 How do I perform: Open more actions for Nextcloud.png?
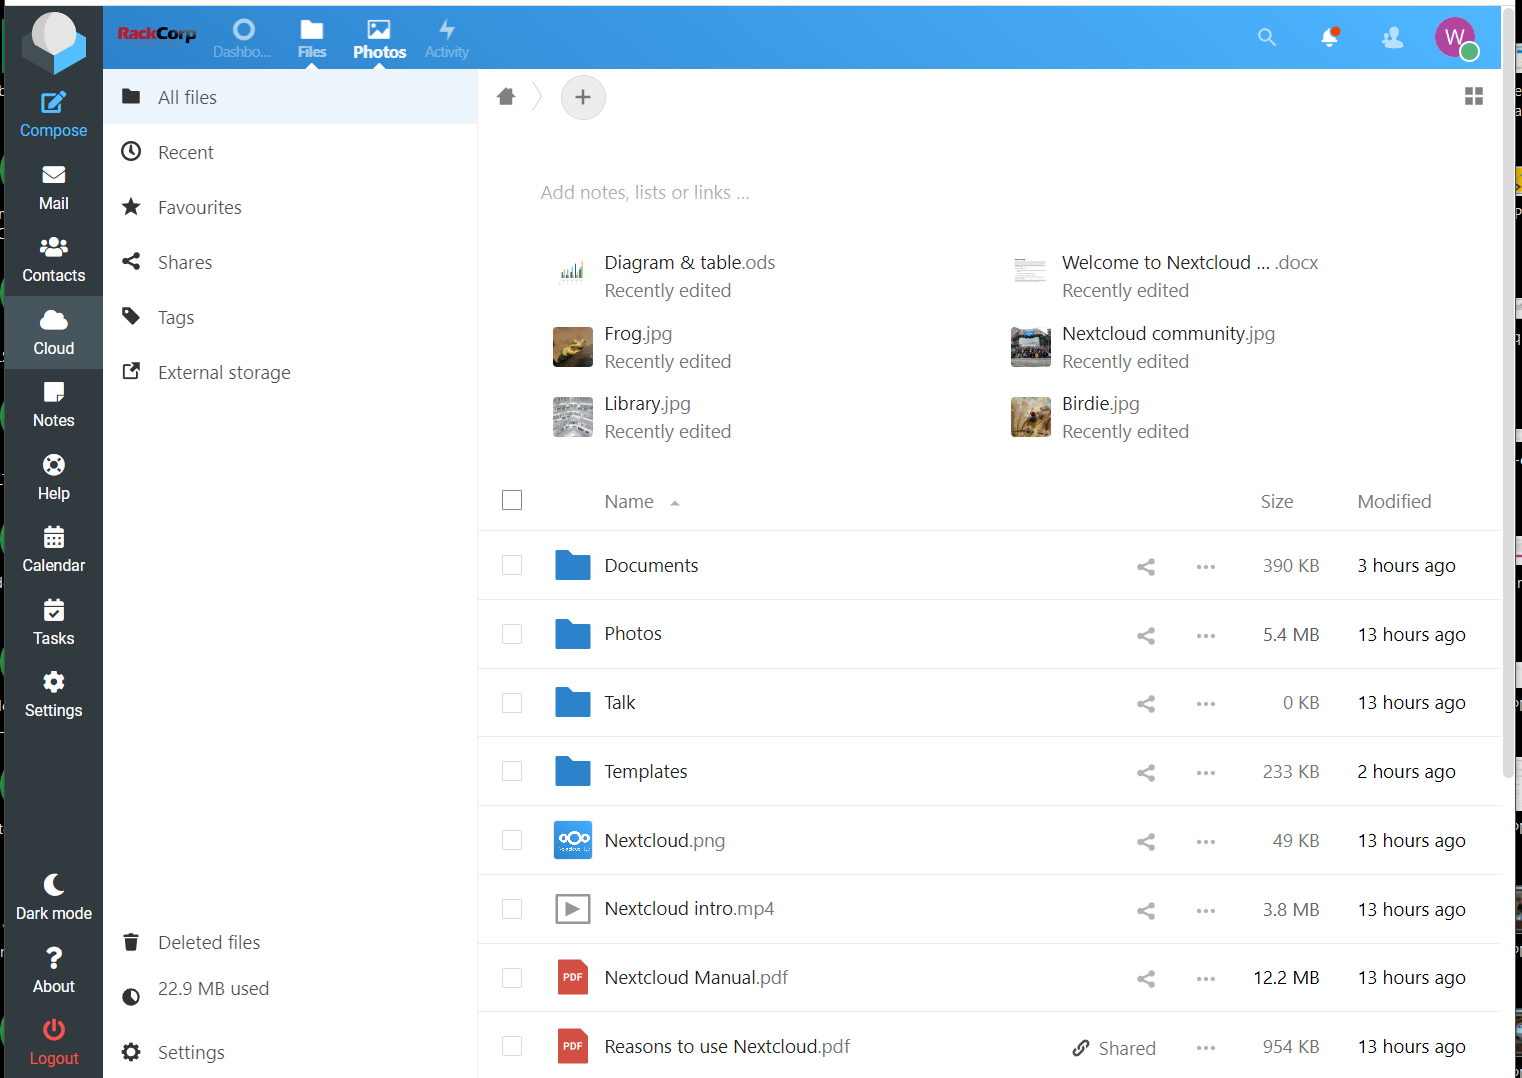point(1206,842)
